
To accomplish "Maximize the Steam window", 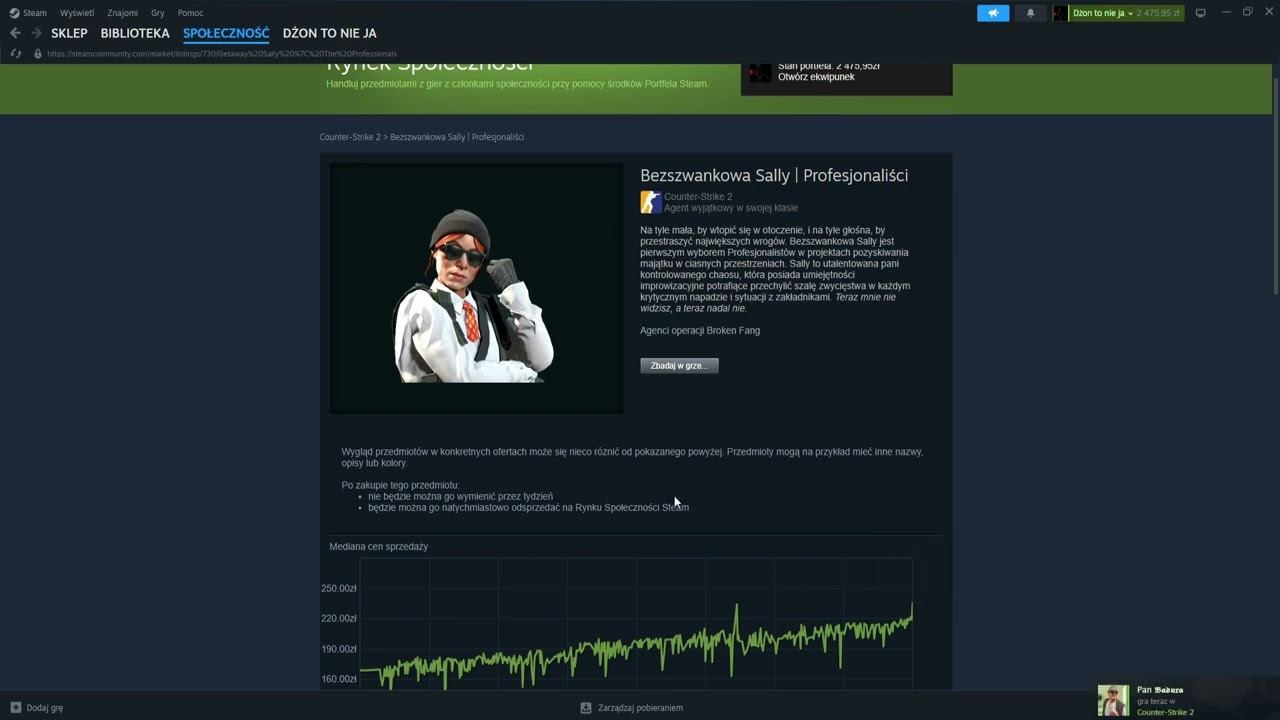I will click(x=1247, y=13).
